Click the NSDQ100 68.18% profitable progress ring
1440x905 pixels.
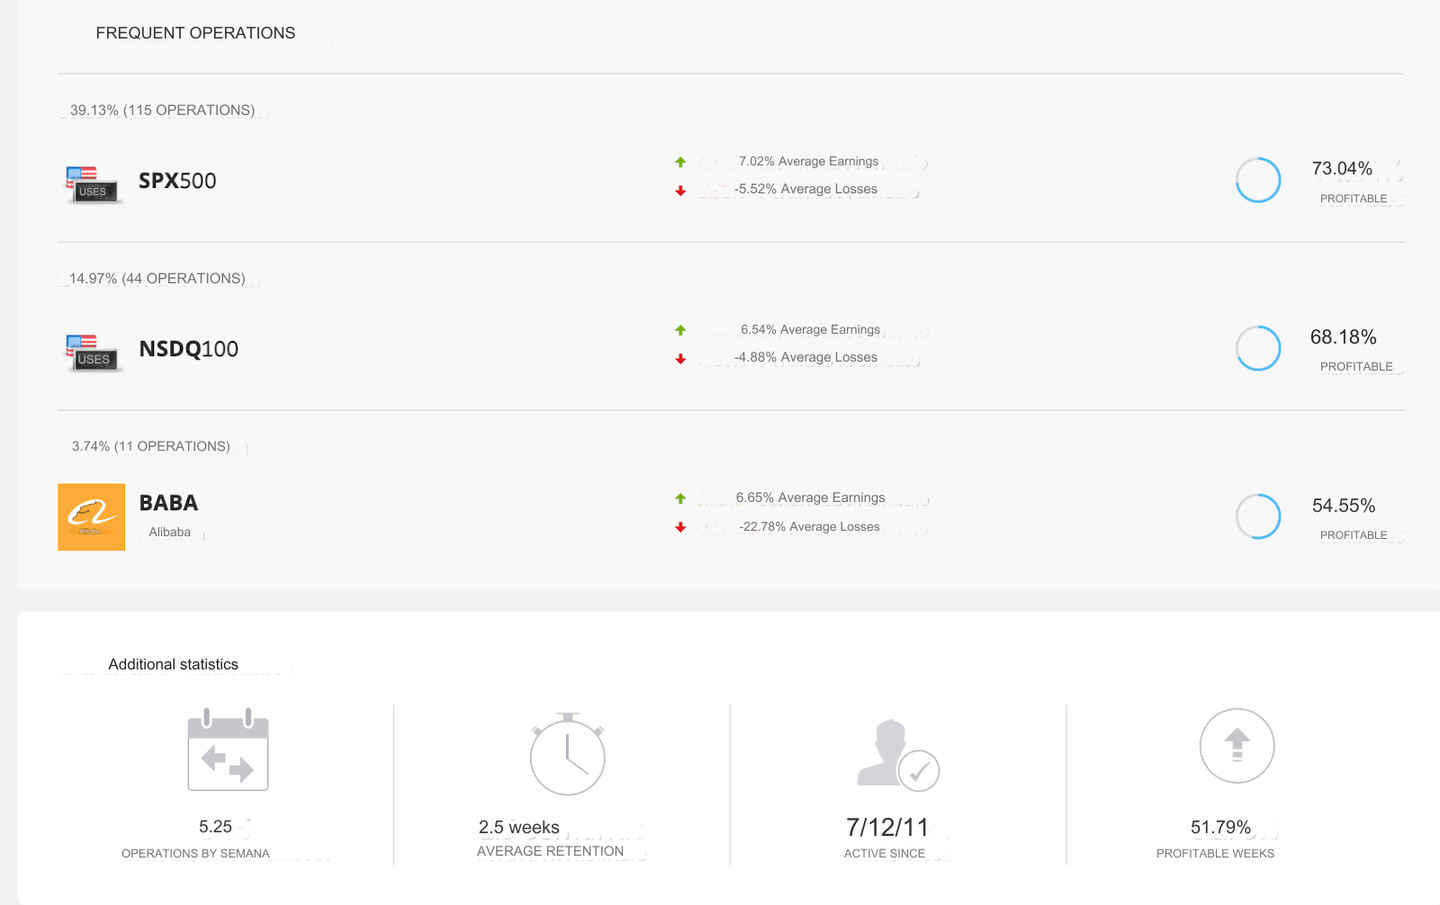click(1258, 349)
